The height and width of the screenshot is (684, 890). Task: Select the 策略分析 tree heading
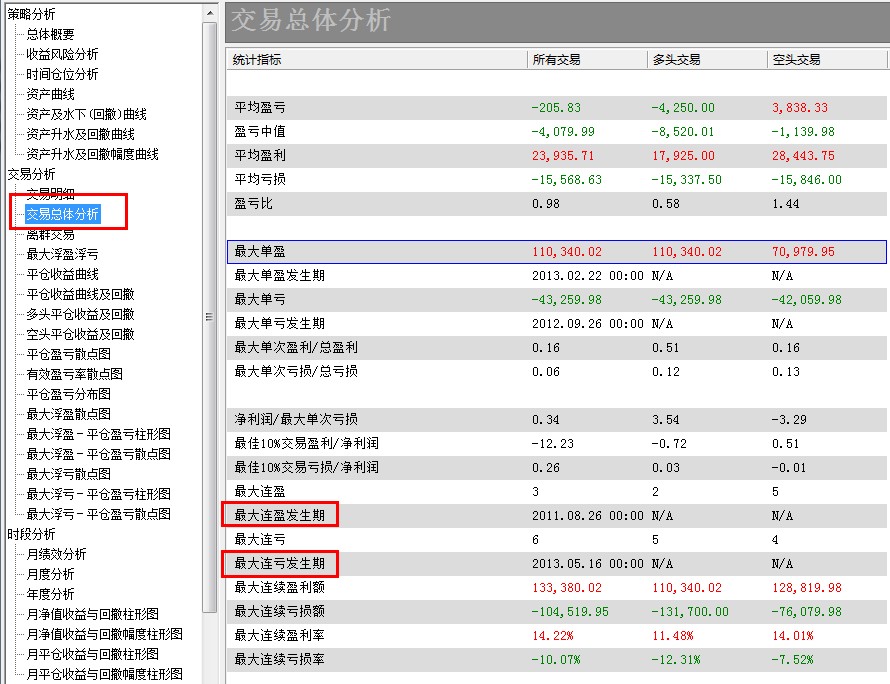32,14
